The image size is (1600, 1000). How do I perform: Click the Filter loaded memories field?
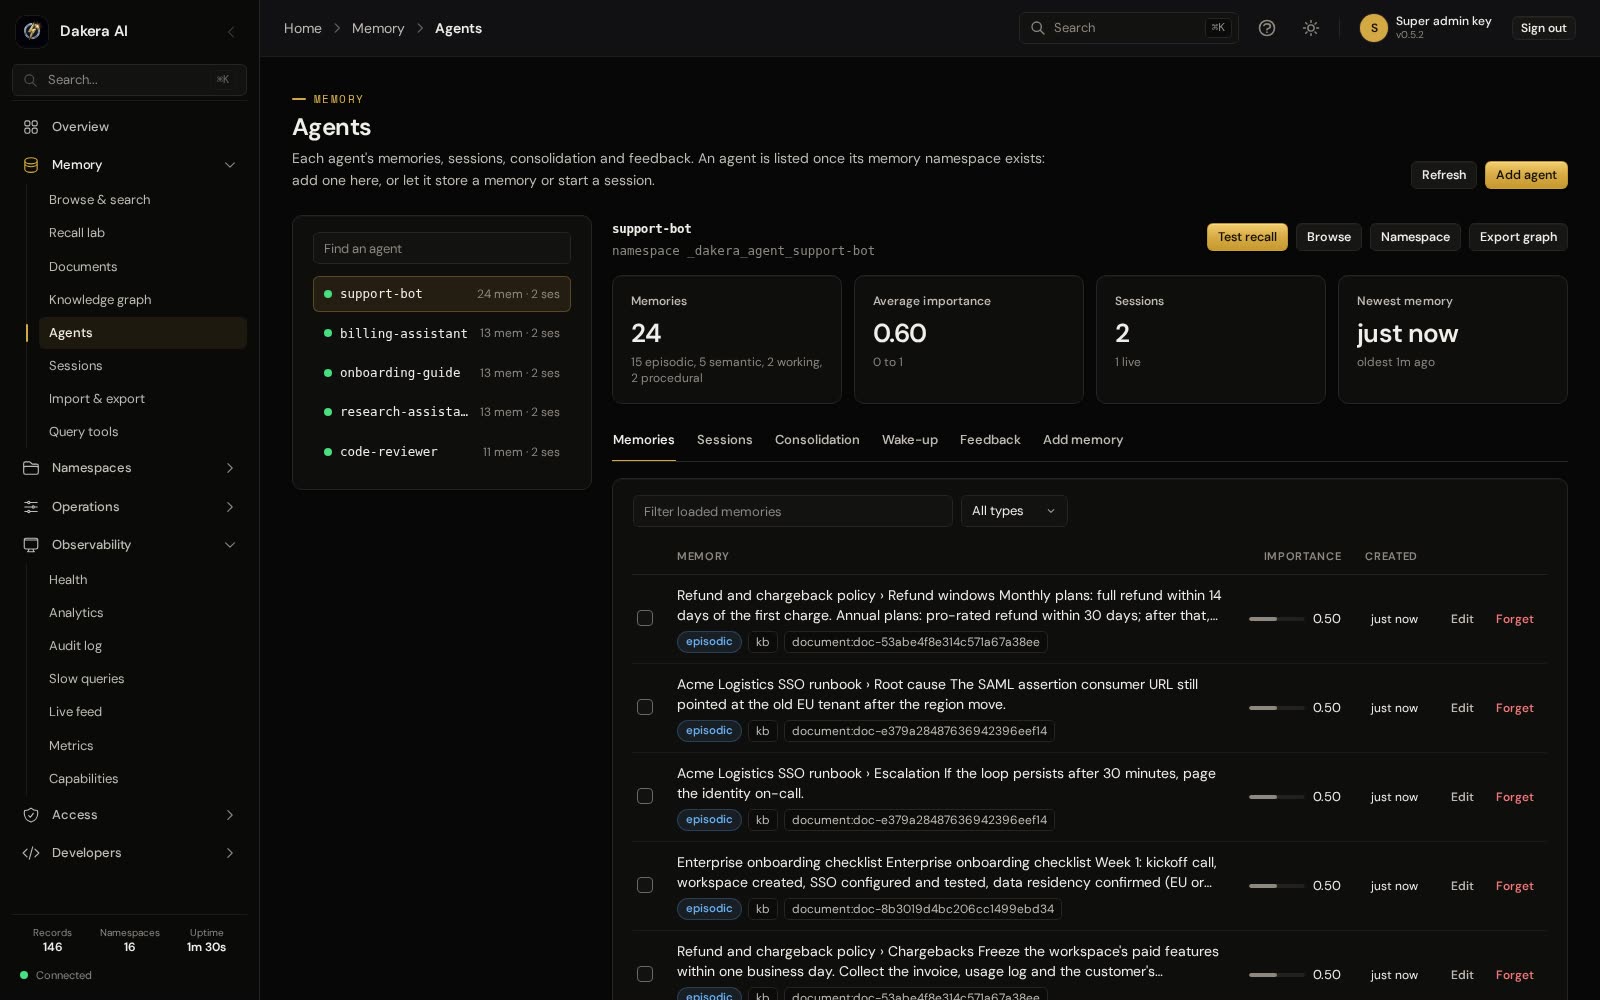793,511
